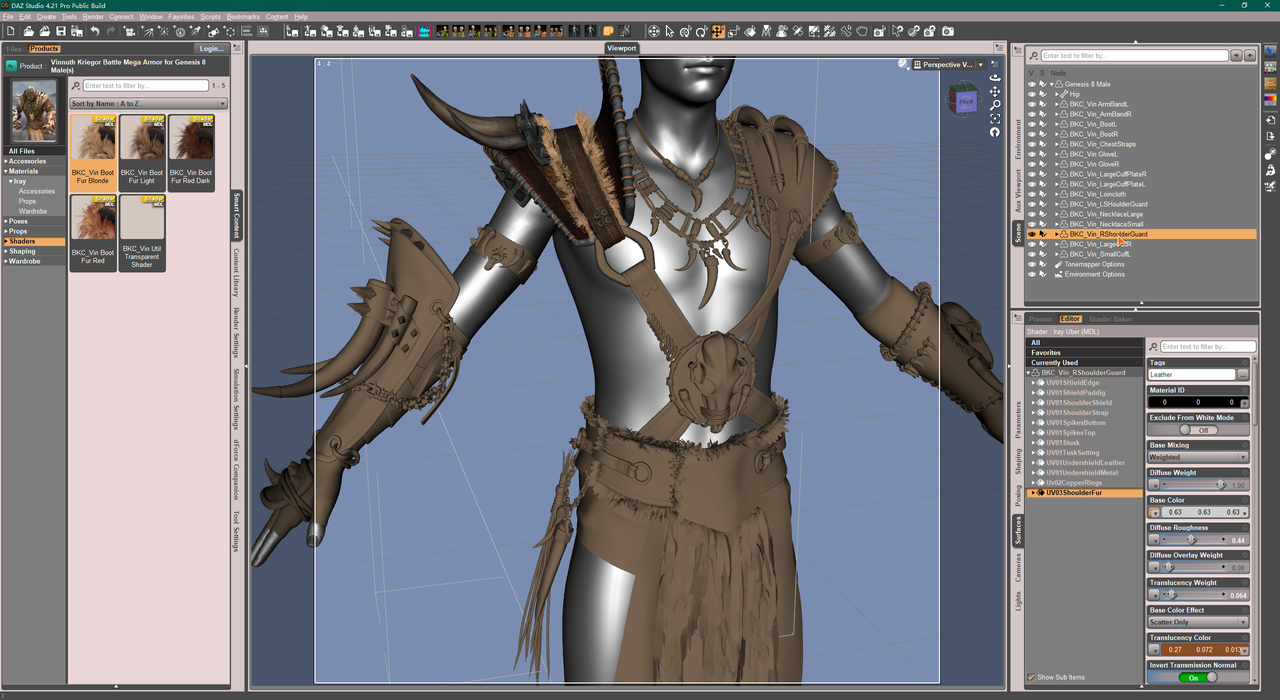Click the viewport frame selection icon

click(x=995, y=119)
